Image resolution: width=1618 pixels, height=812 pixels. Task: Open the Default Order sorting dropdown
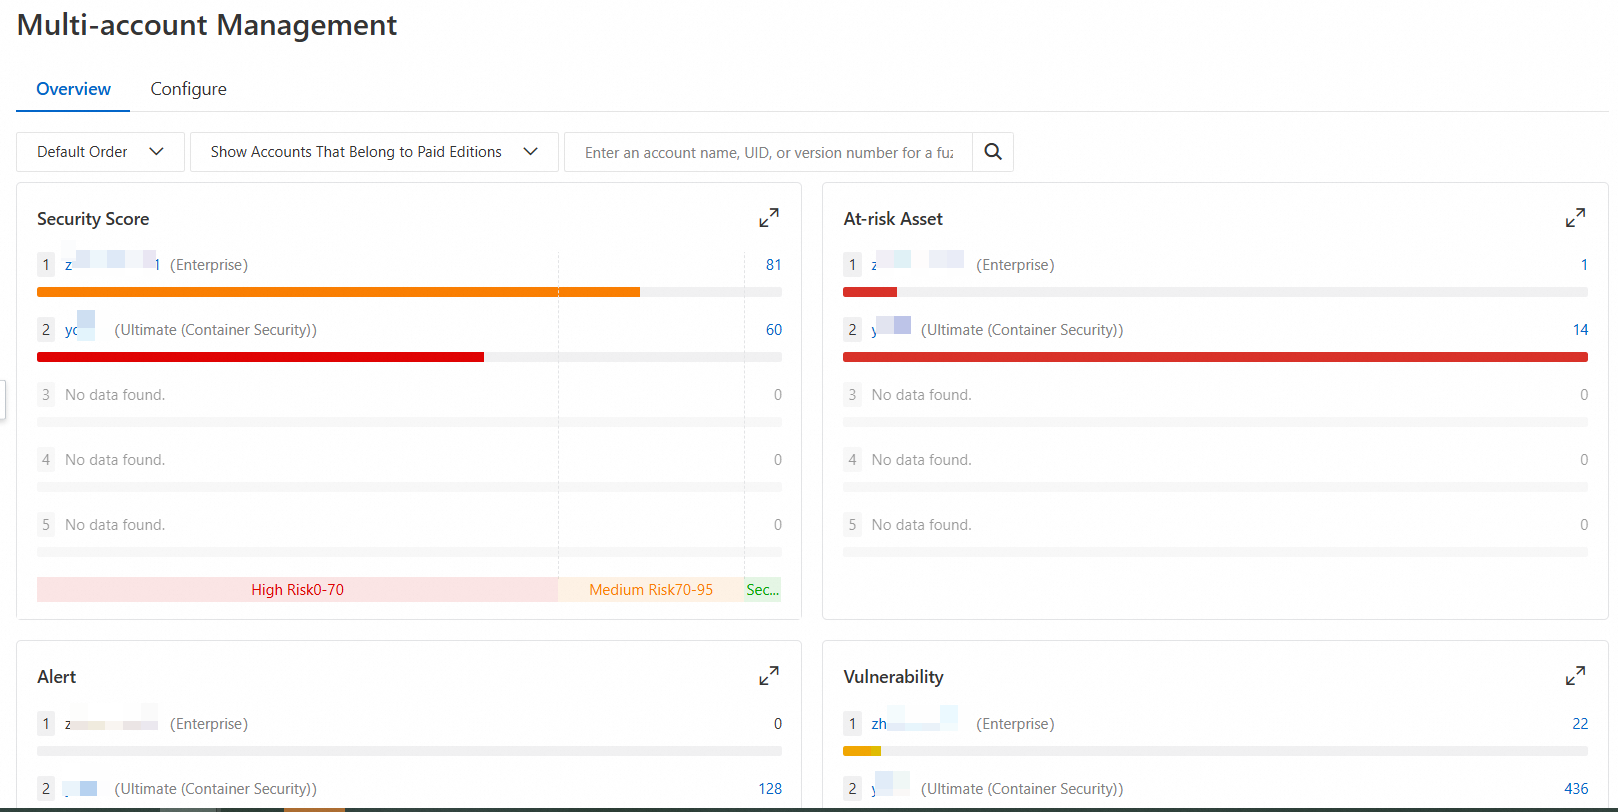[x=100, y=152]
